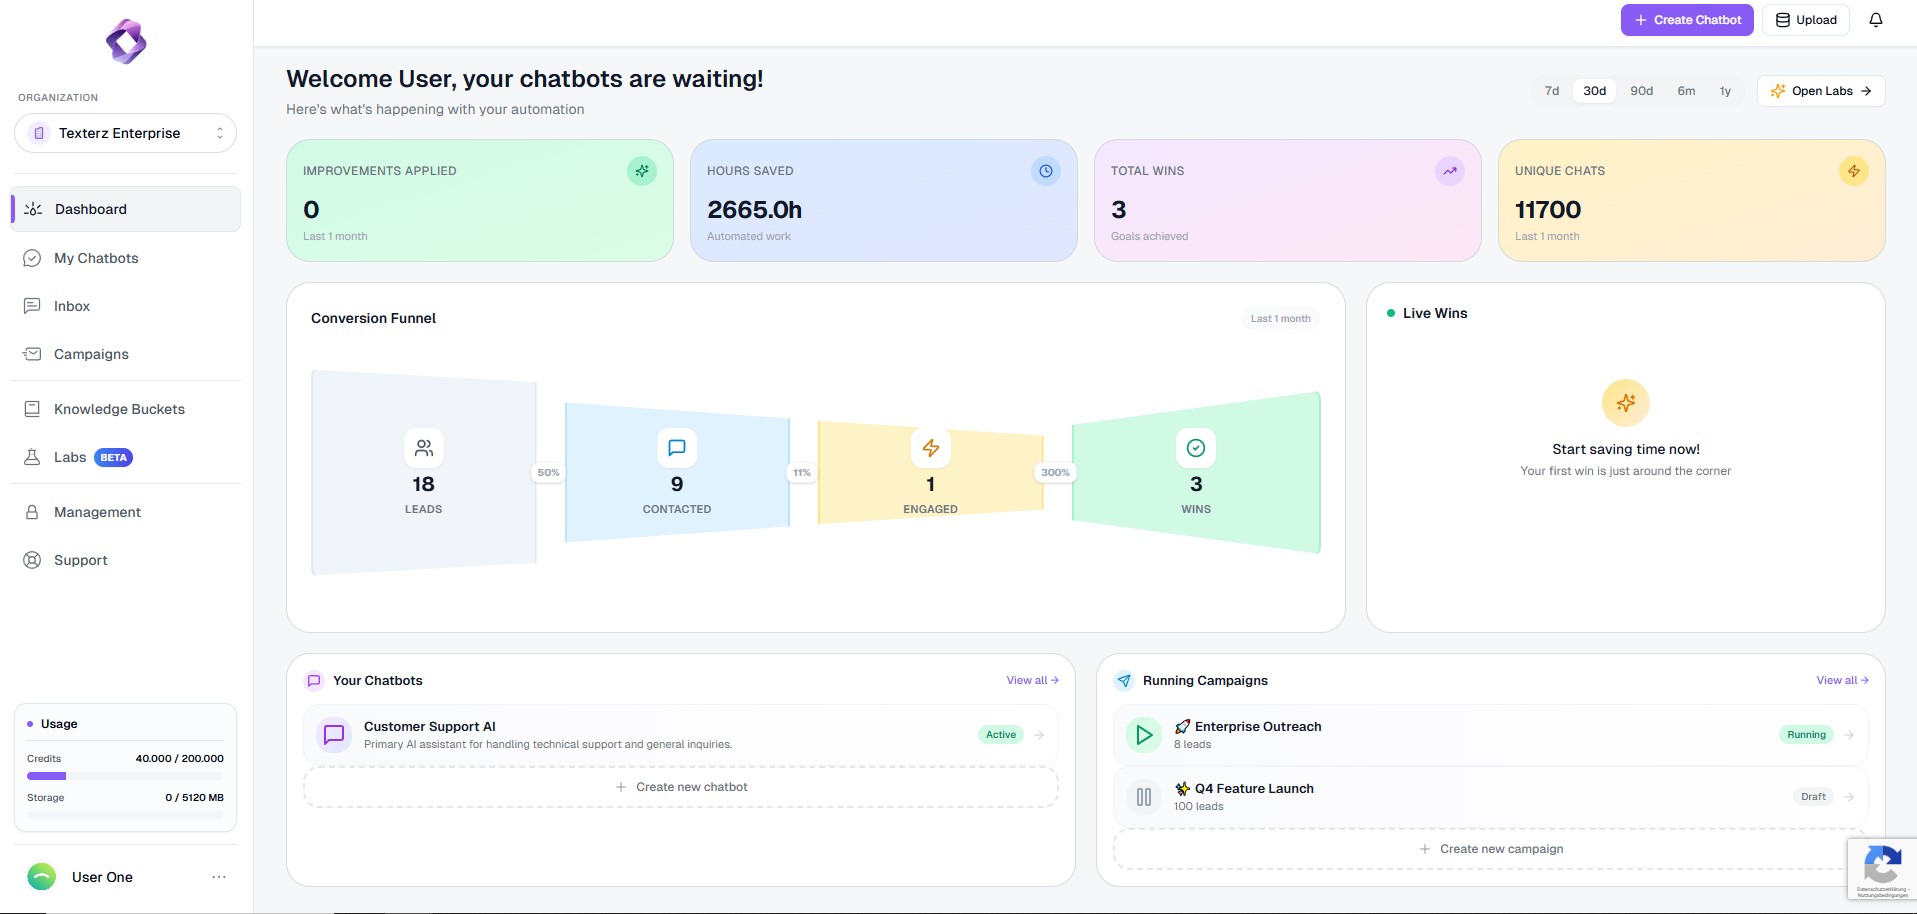The width and height of the screenshot is (1917, 914).
Task: Click the notification bell icon
Action: point(1875,20)
